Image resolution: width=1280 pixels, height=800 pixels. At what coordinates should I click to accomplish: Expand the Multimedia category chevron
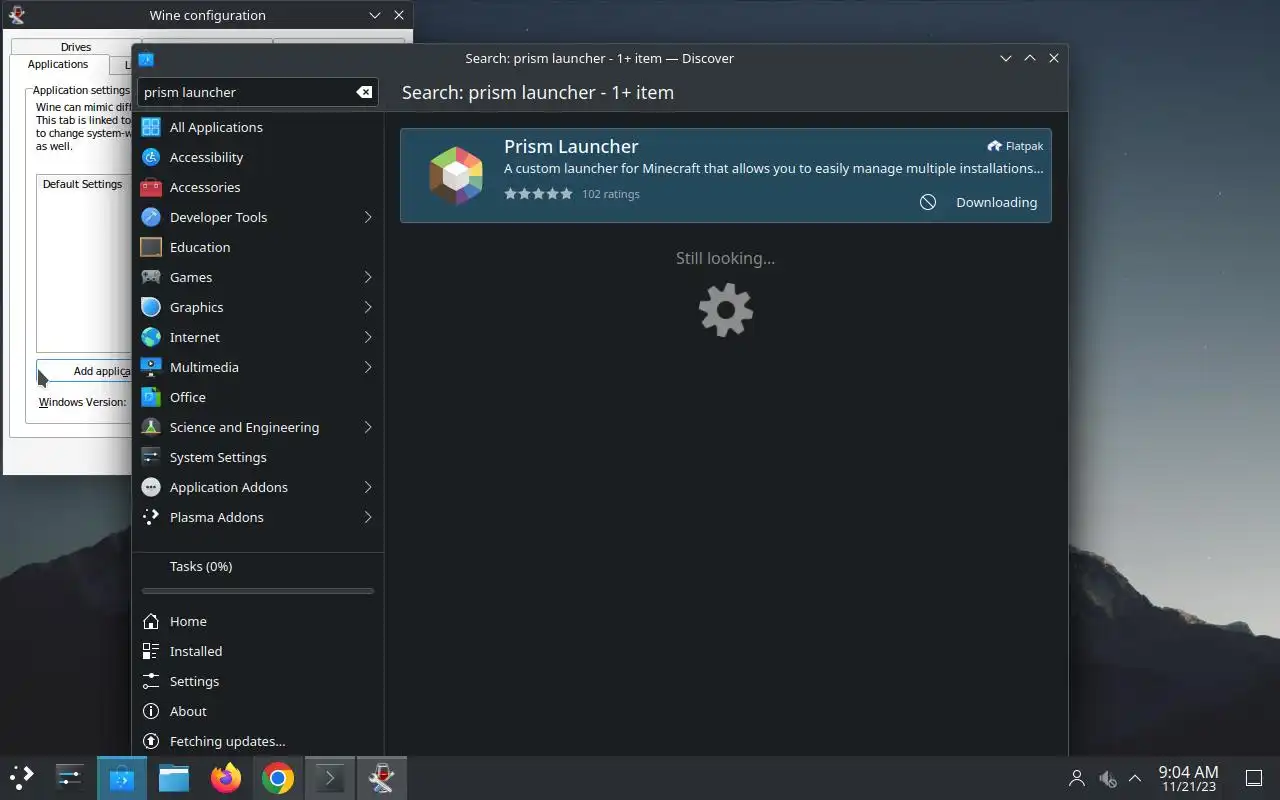[x=367, y=367]
